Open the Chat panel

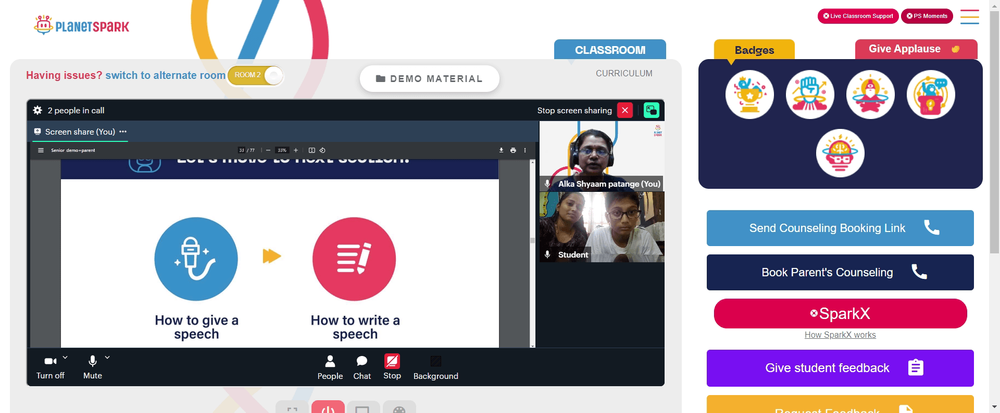pyautogui.click(x=362, y=367)
